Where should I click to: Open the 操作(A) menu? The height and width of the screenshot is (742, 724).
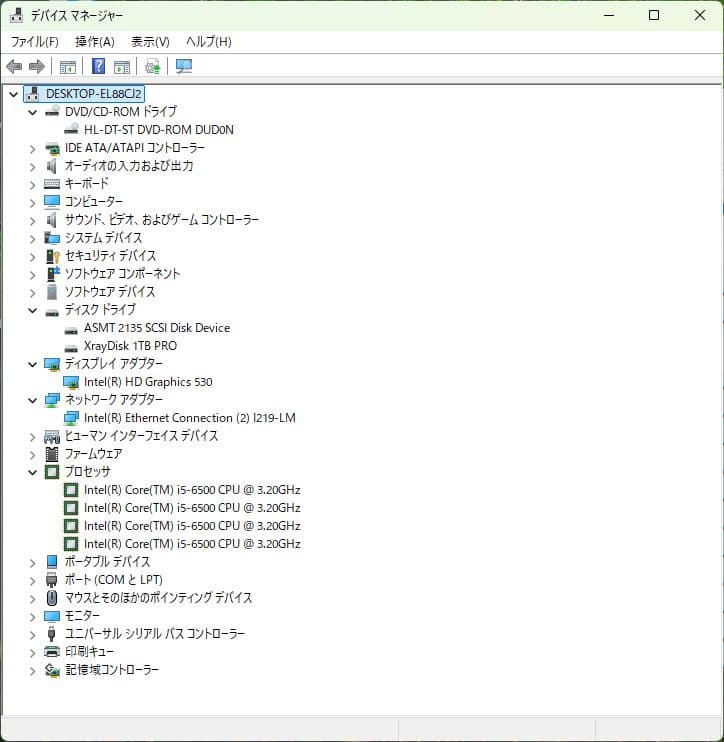coord(95,42)
